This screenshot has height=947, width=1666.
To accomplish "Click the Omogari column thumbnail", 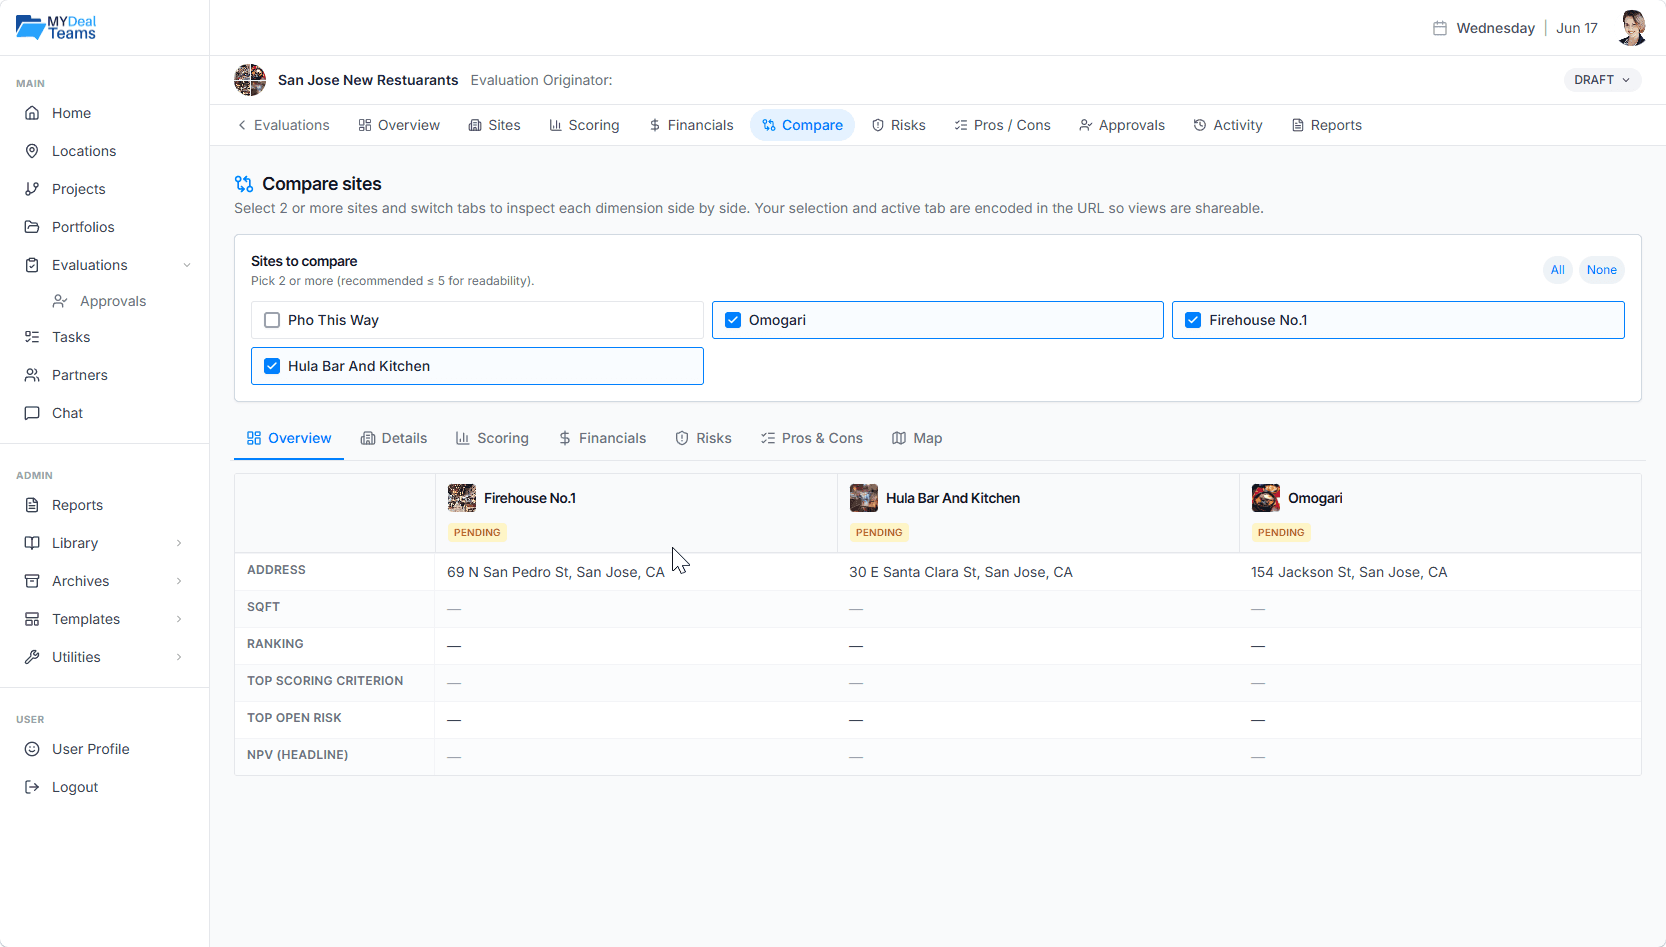I will pos(1266,498).
